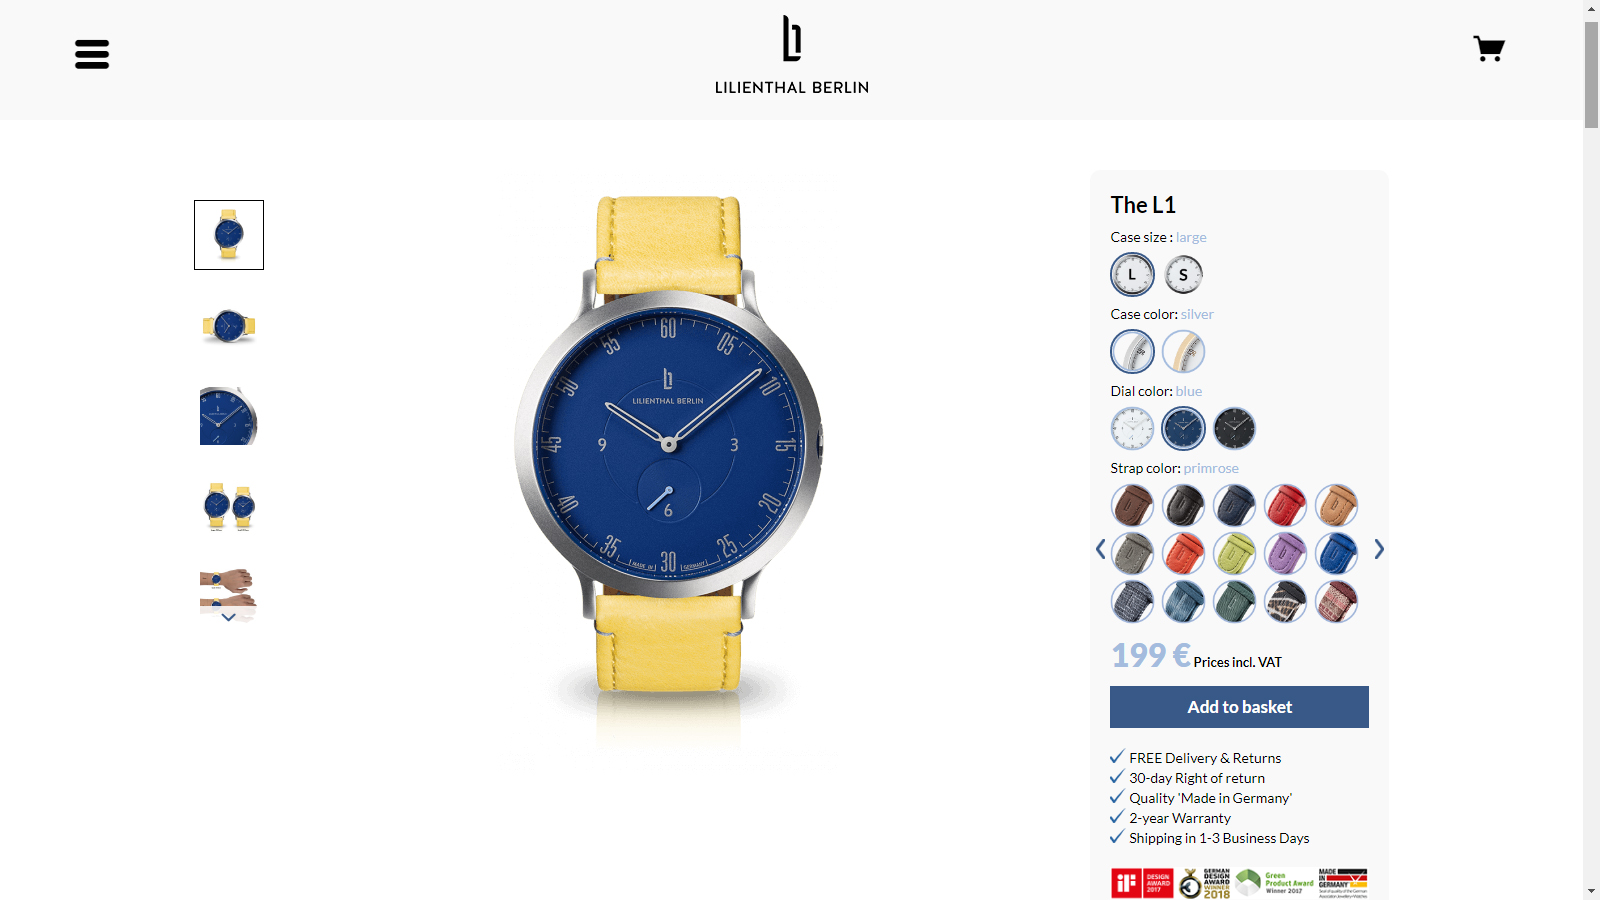
Task: Pick the red strap color swatch
Action: click(1285, 505)
